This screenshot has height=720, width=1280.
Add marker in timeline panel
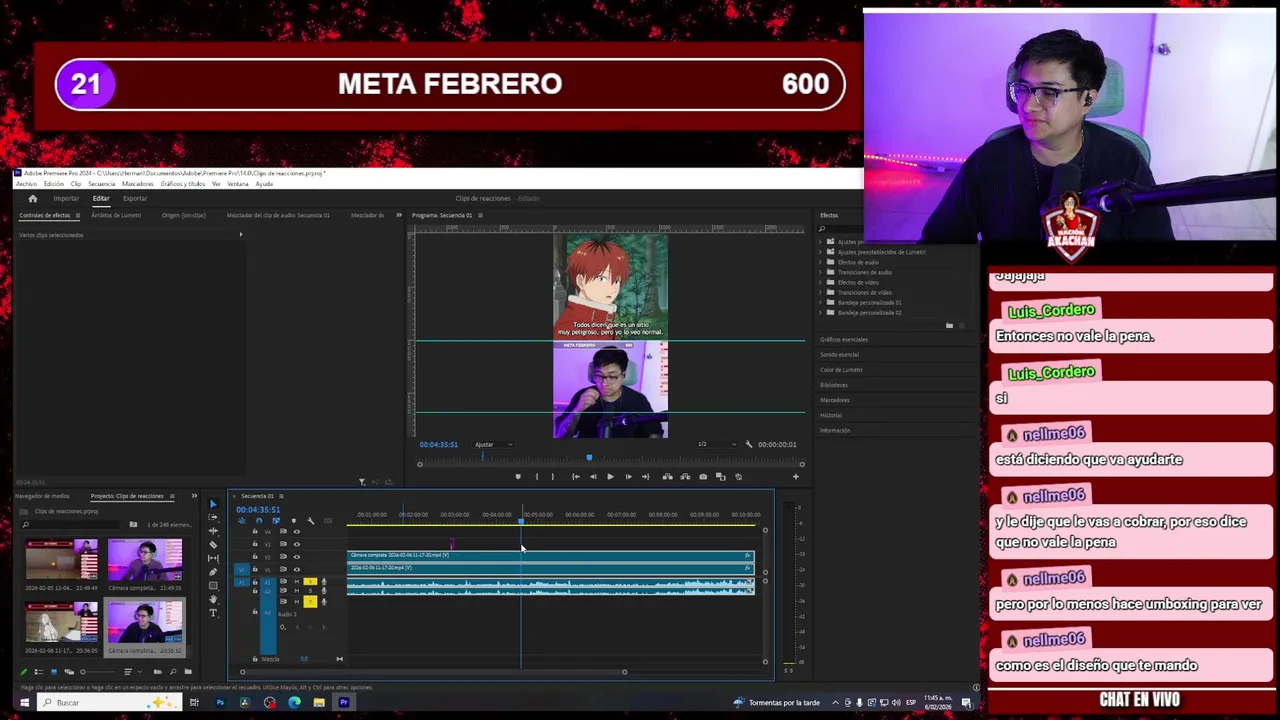click(294, 521)
